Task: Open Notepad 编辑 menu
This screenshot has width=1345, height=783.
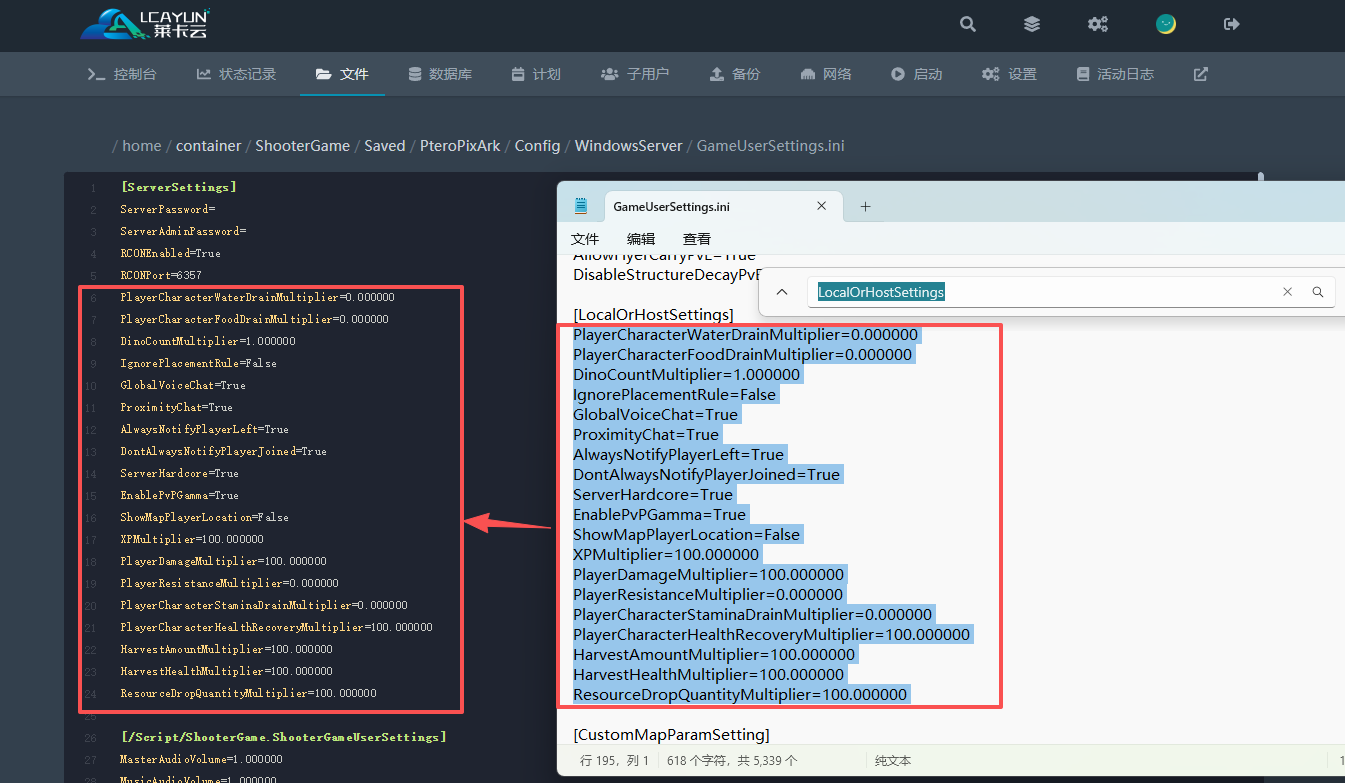Action: point(641,239)
